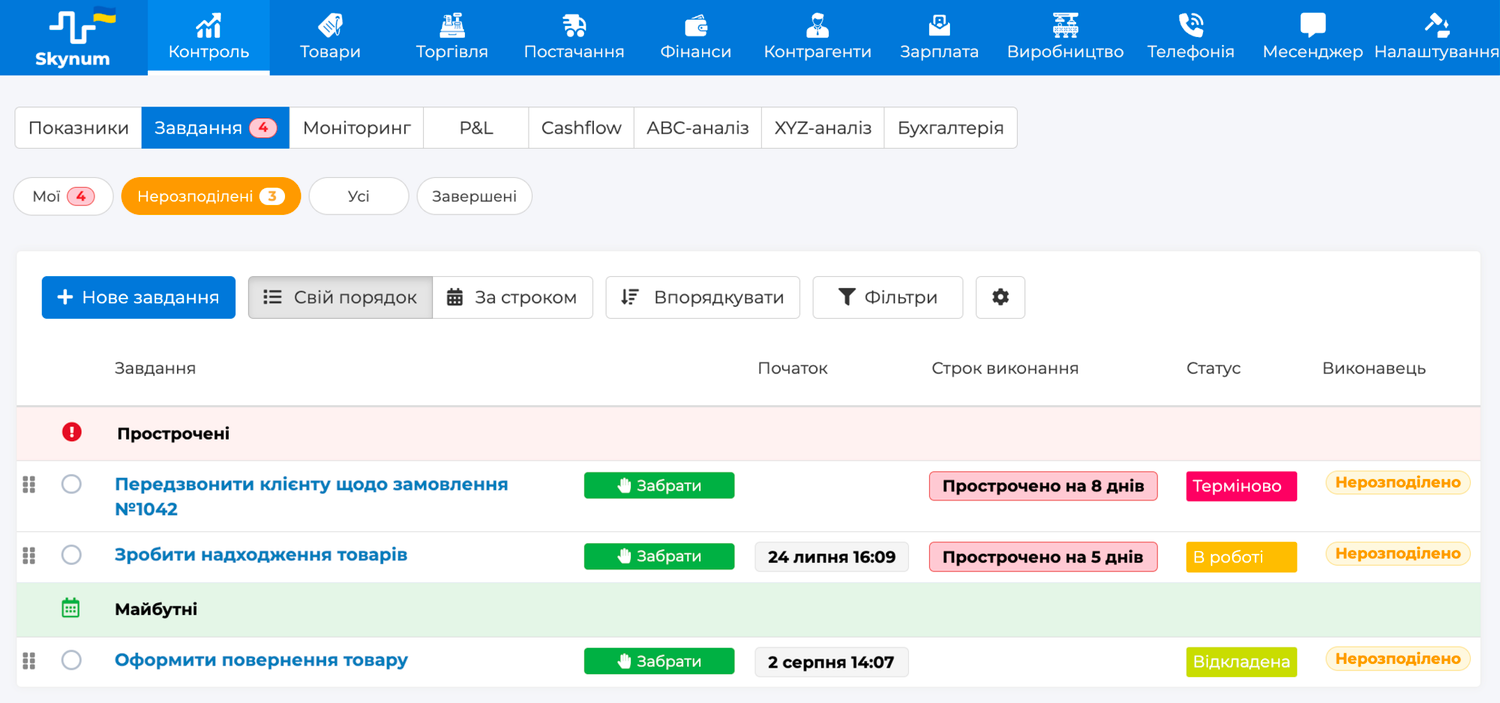Select the Нерозподілені filter pill
Image resolution: width=1500 pixels, height=703 pixels.
211,196
